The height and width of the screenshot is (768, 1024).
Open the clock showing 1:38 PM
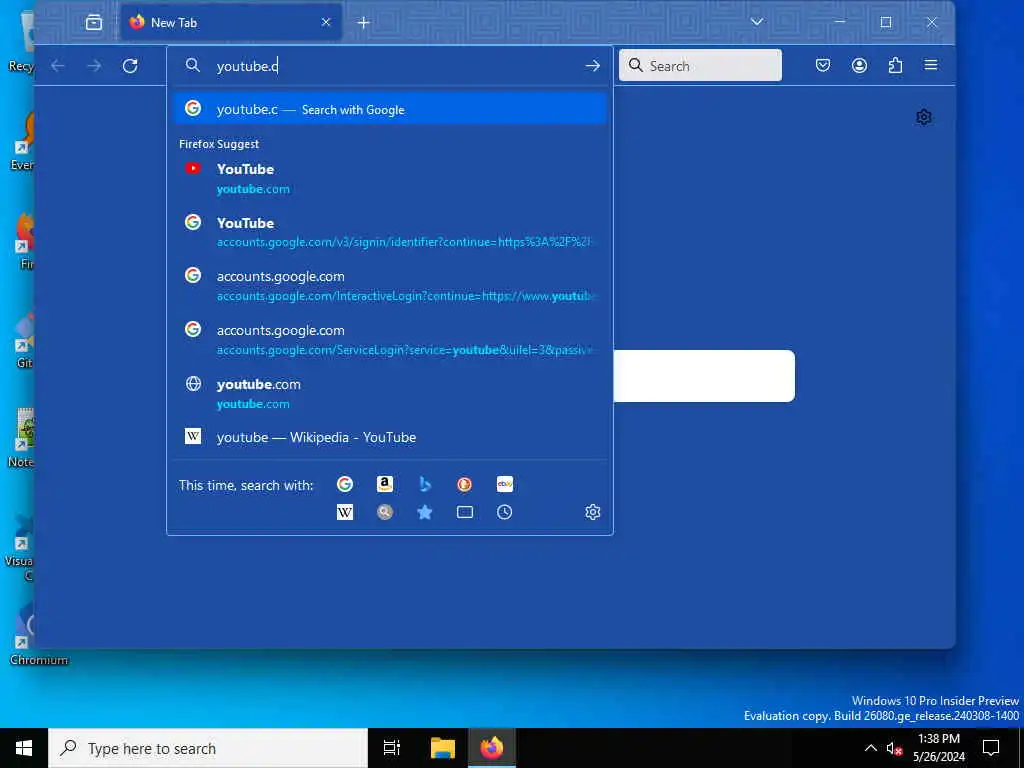tap(938, 748)
